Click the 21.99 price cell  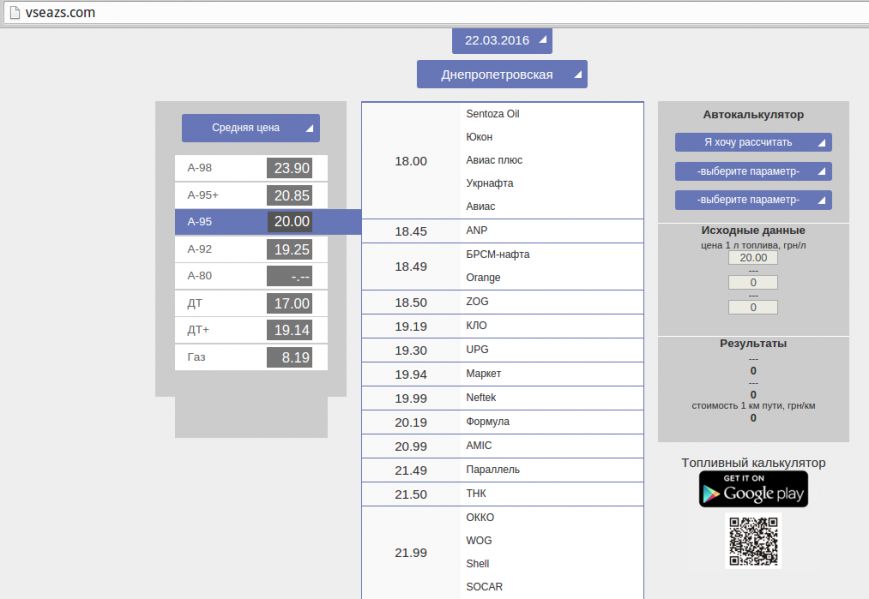(x=411, y=552)
